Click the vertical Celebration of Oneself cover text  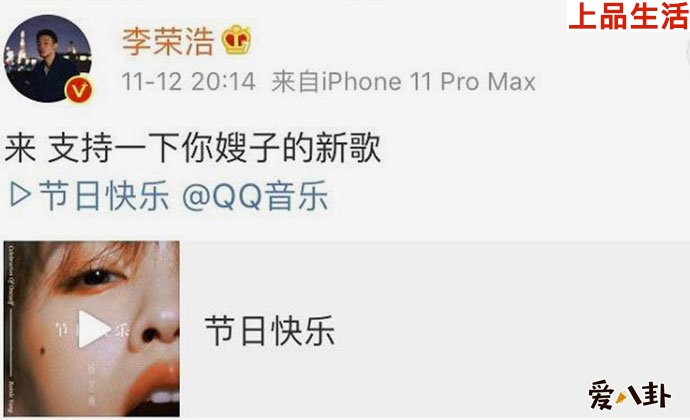tap(11, 275)
